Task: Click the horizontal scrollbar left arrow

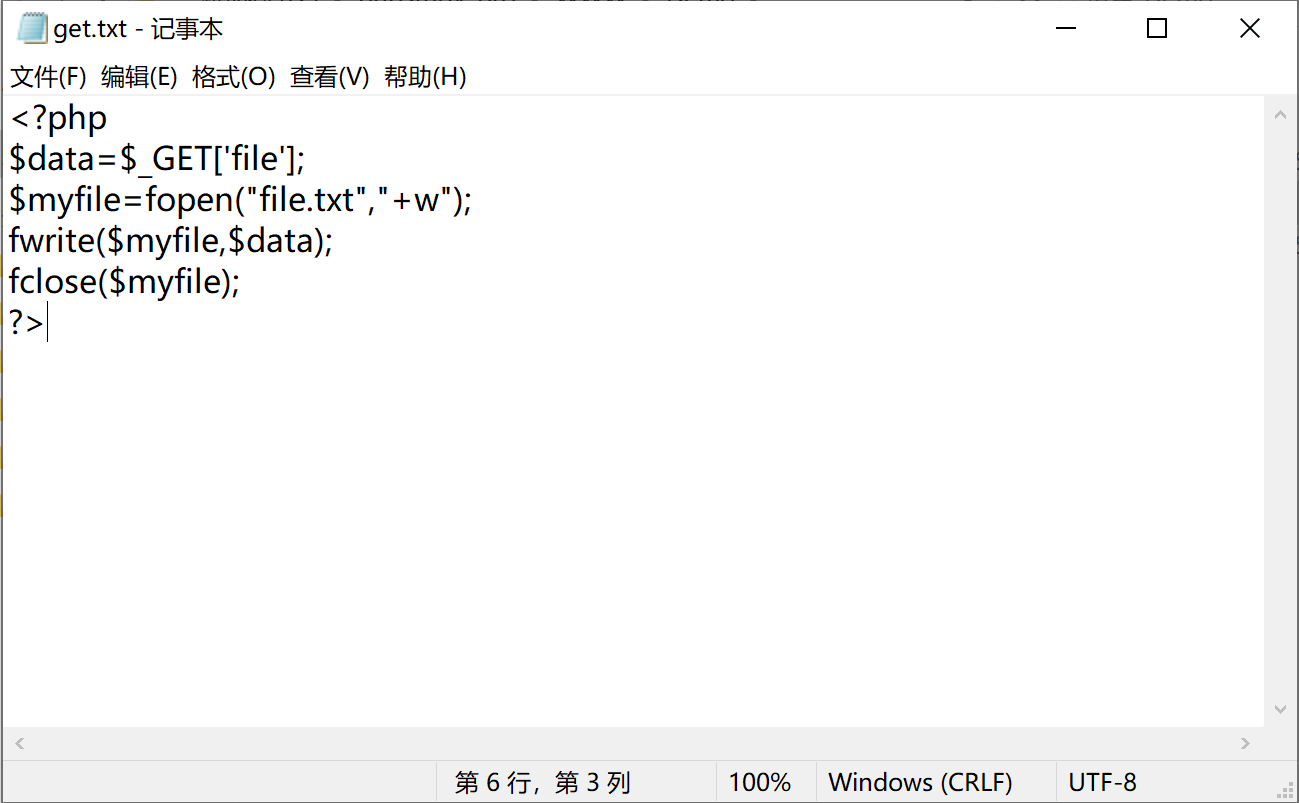Action: [x=19, y=743]
